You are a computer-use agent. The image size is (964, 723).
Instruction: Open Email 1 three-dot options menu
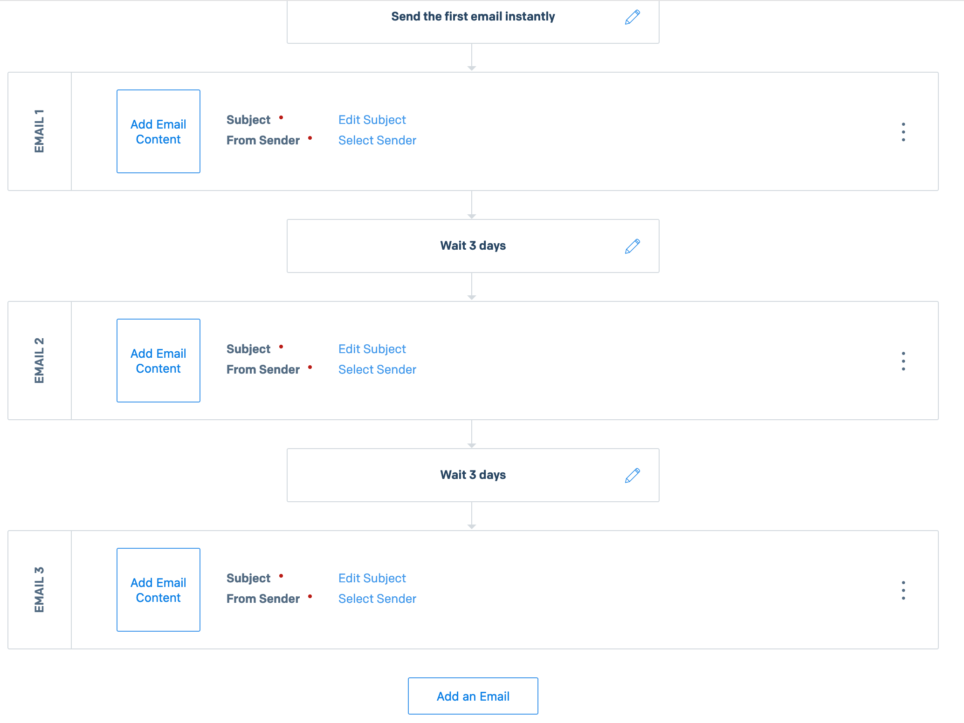point(903,132)
